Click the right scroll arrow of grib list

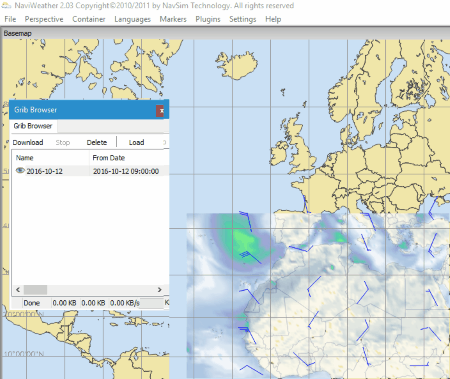pyautogui.click(x=160, y=290)
